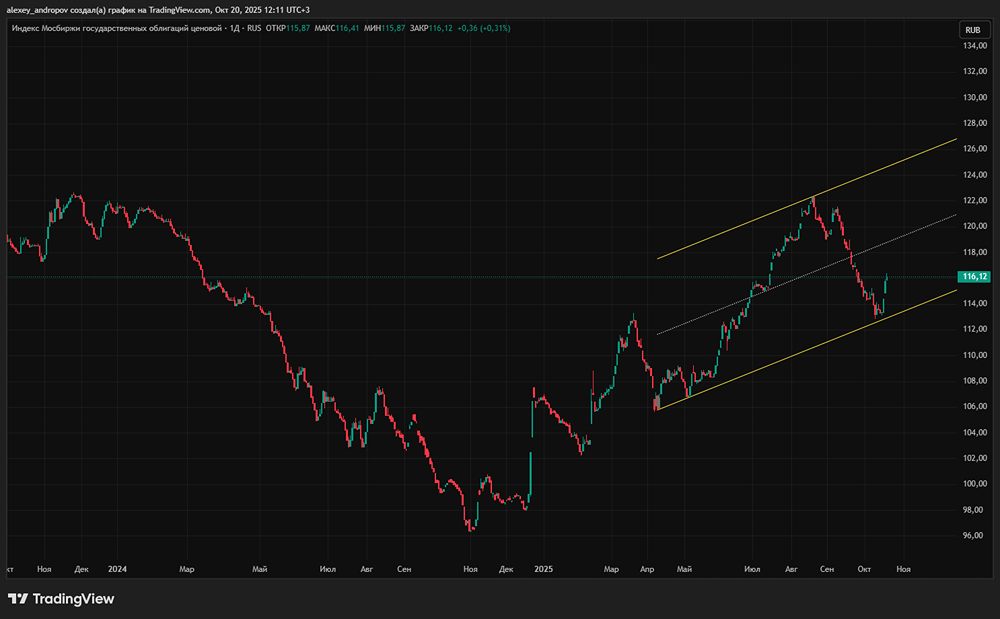
Task: Click the RUS exchange label in legend
Action: [254, 28]
